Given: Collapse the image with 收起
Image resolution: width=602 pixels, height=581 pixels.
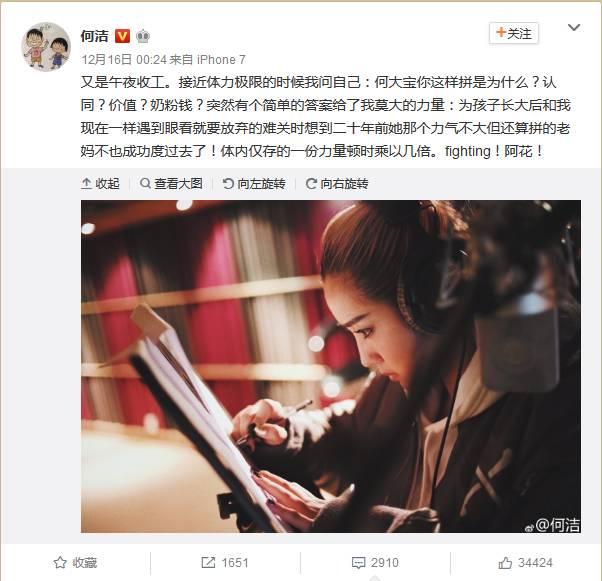Looking at the screenshot, I should (x=101, y=184).
